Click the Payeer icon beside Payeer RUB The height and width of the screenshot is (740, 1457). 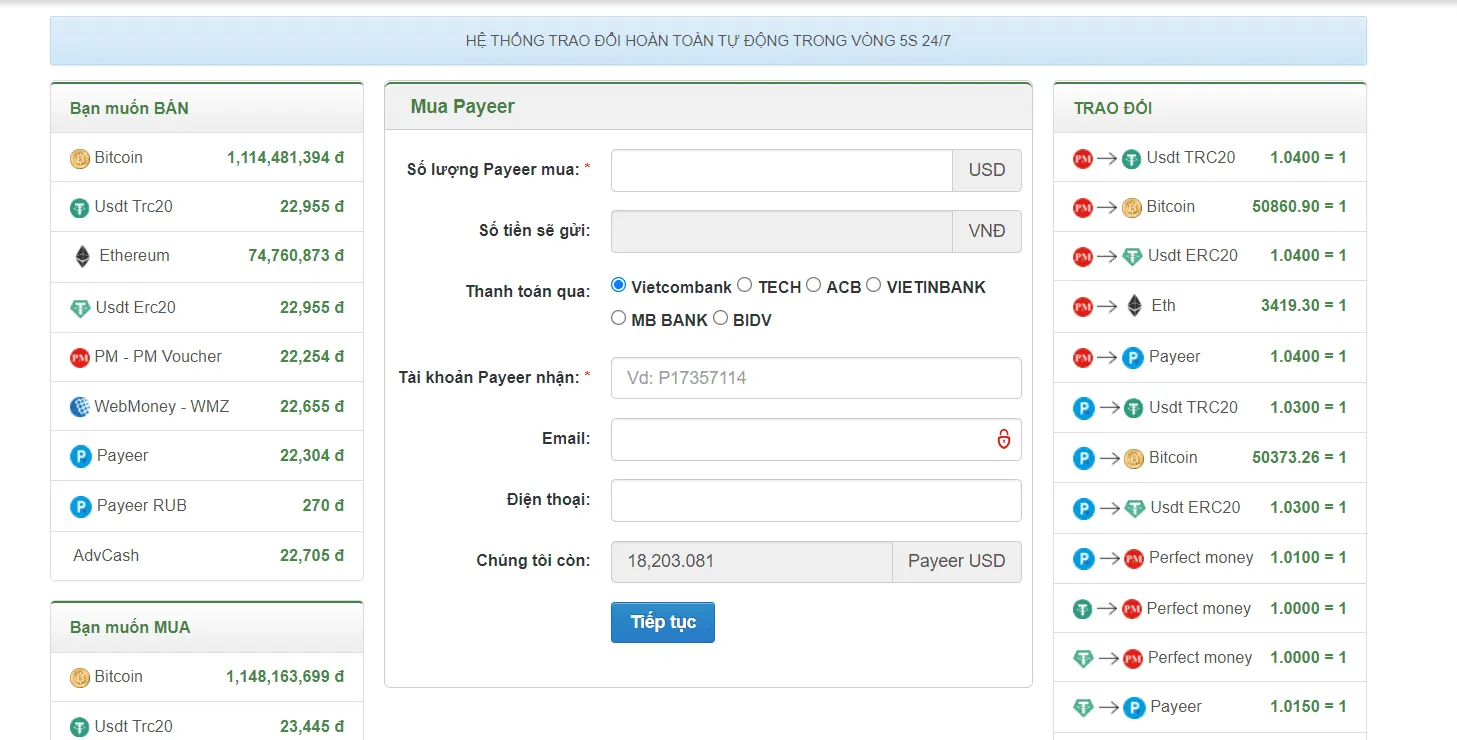[81, 506]
